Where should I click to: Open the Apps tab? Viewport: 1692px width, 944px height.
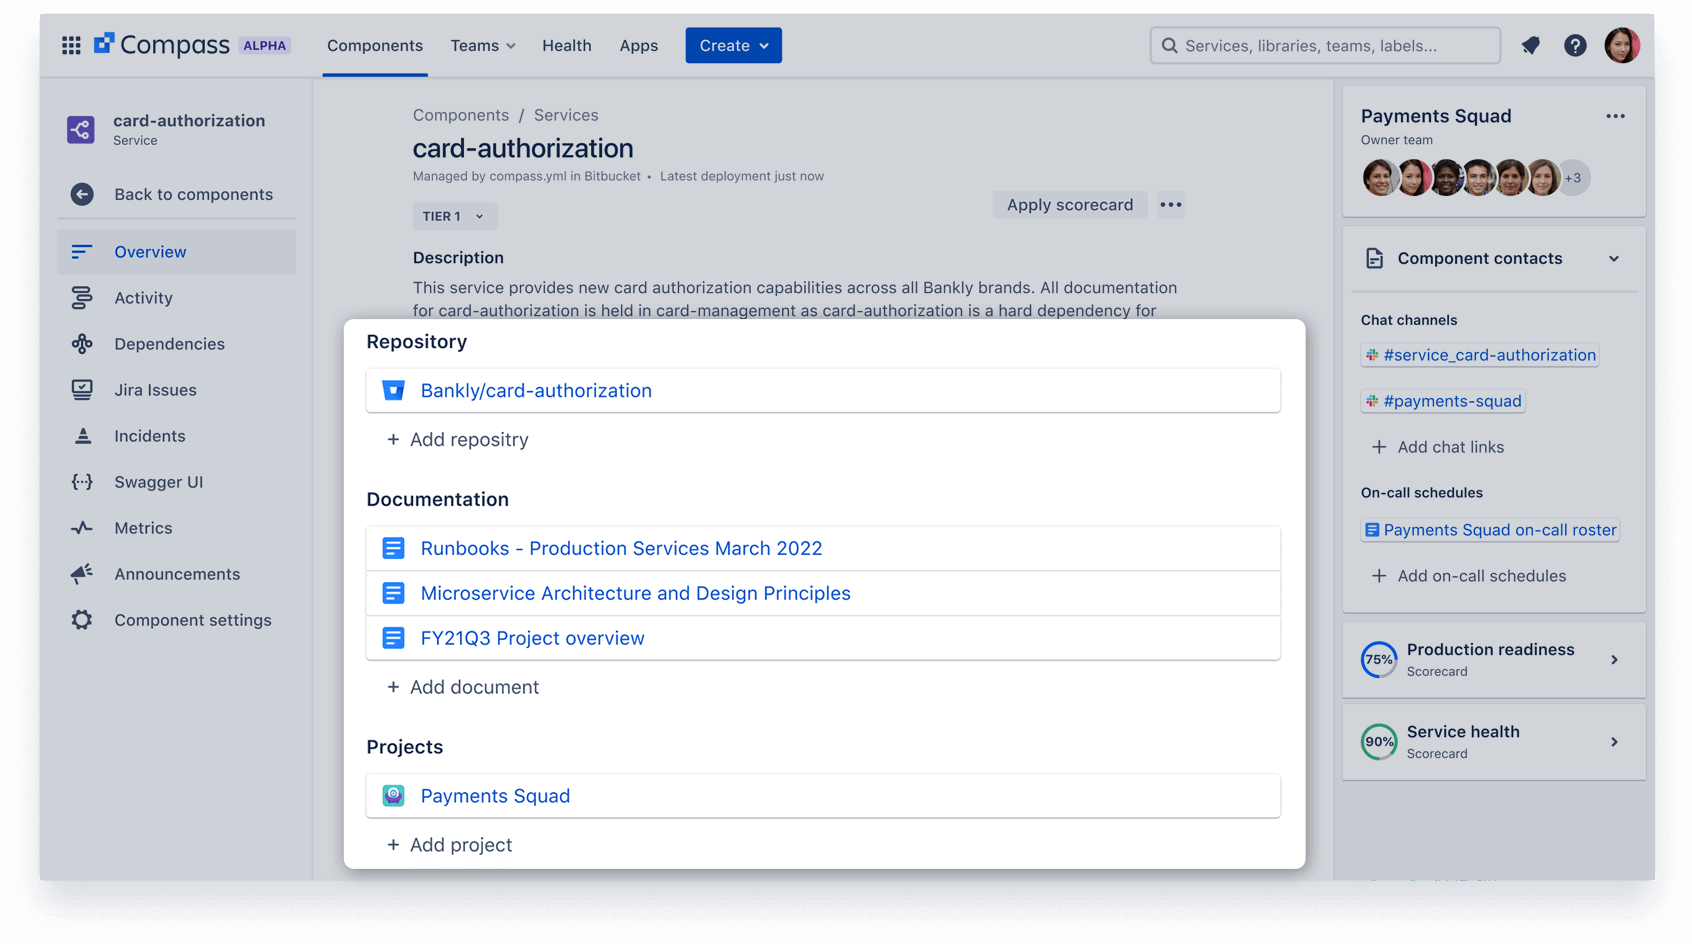pos(639,46)
